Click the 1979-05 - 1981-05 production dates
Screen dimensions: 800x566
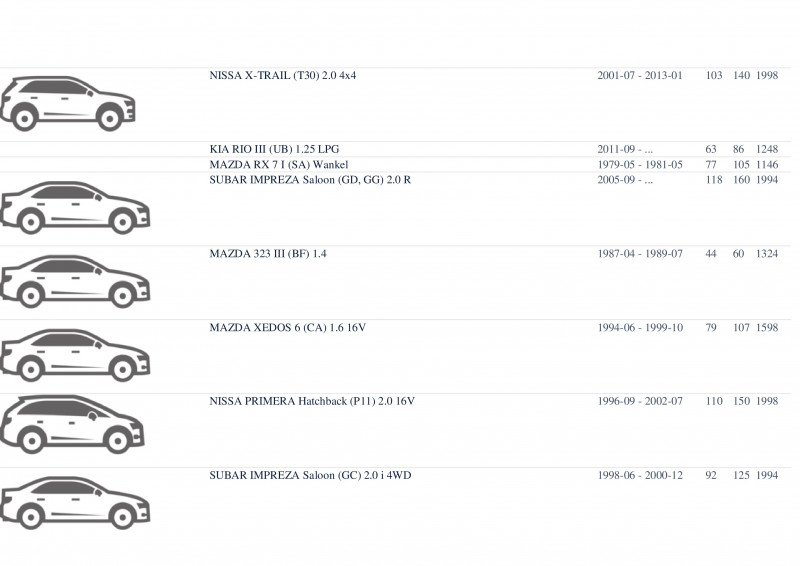click(640, 165)
